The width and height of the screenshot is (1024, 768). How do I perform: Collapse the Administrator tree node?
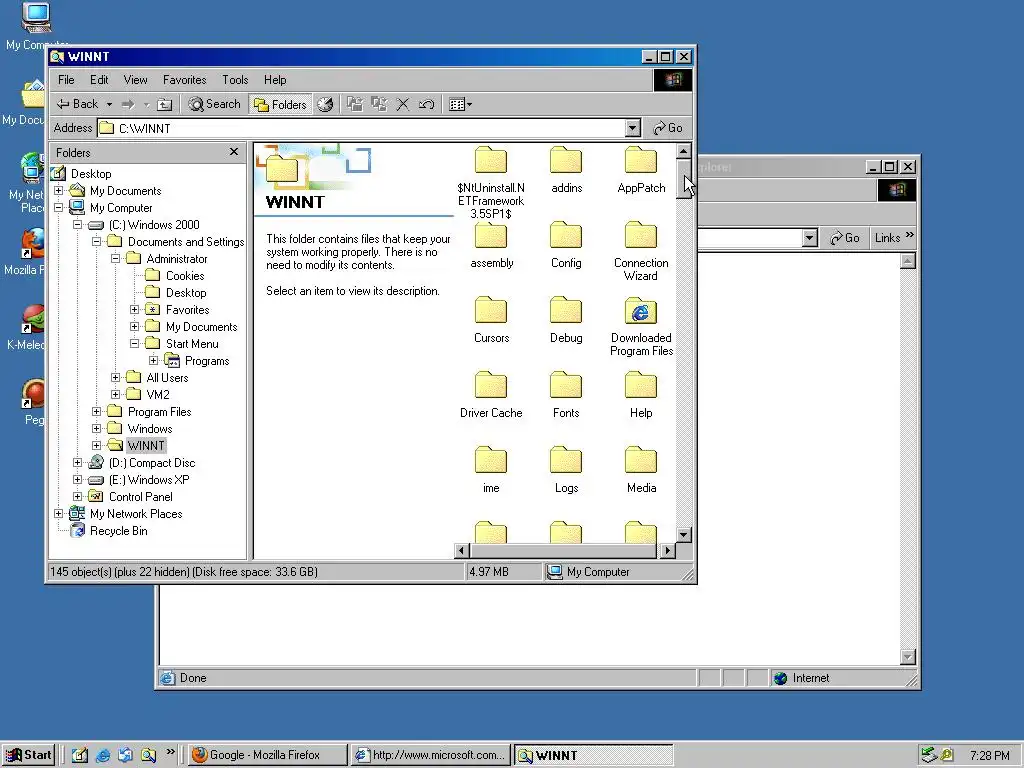coord(115,259)
